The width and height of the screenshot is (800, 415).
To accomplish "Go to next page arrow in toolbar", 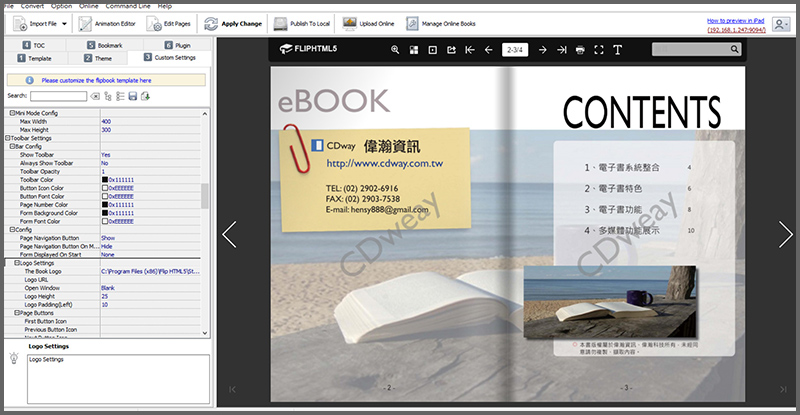I will [x=543, y=50].
